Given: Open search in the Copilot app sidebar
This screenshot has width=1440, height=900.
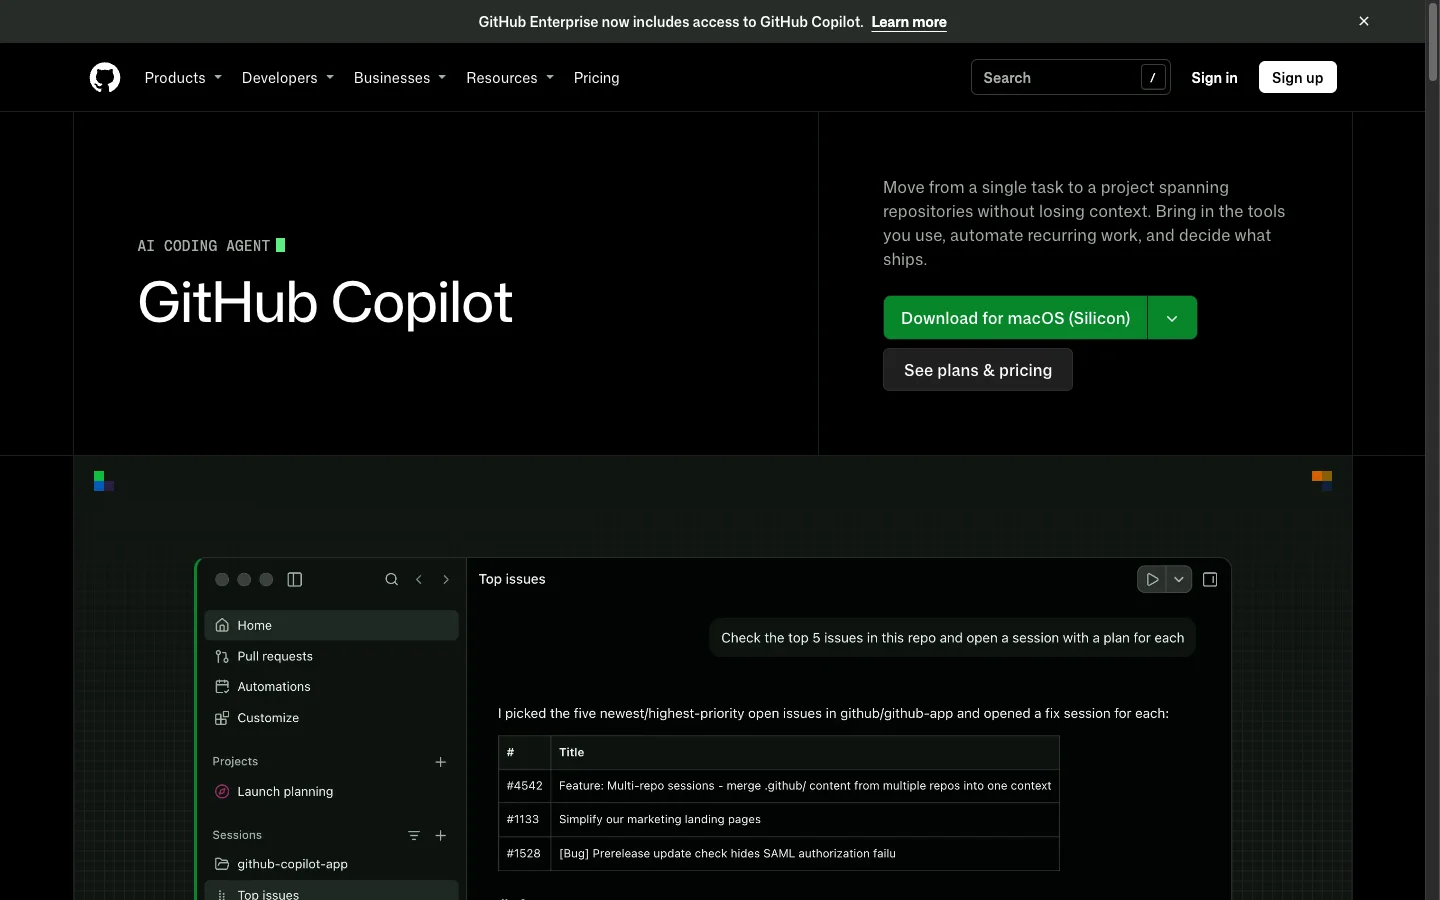Looking at the screenshot, I should [x=392, y=579].
